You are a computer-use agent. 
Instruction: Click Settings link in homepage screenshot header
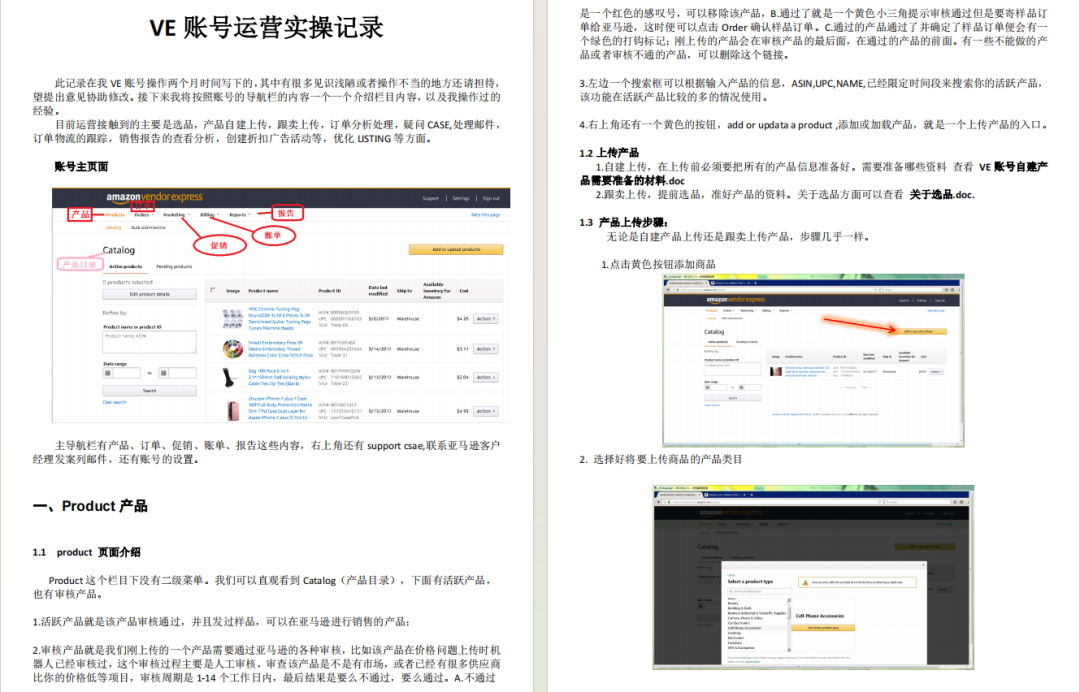461,198
